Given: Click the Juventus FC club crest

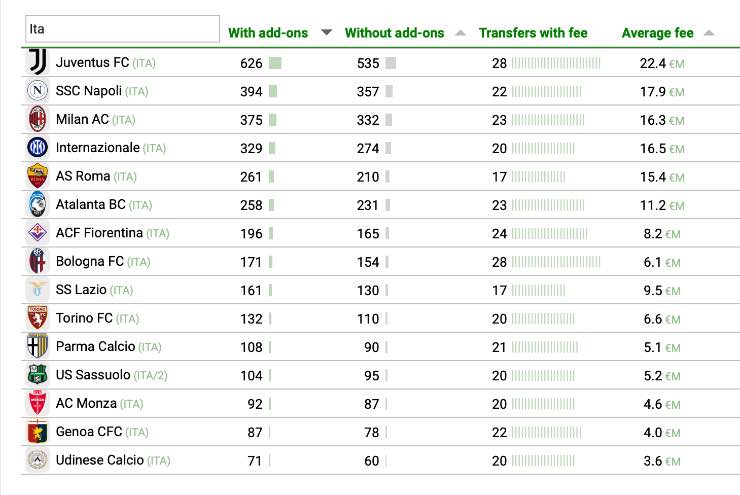Looking at the screenshot, I should [x=37, y=62].
